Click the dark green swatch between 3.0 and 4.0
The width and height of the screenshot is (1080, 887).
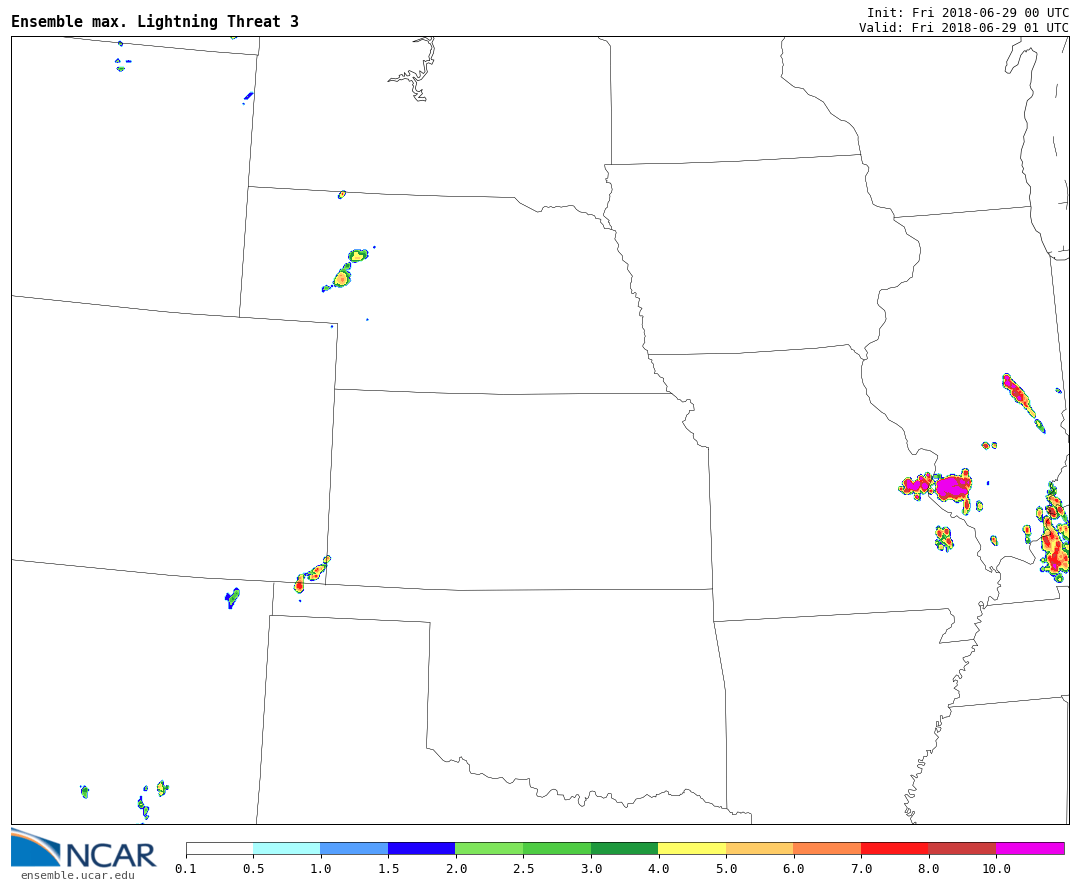click(624, 848)
